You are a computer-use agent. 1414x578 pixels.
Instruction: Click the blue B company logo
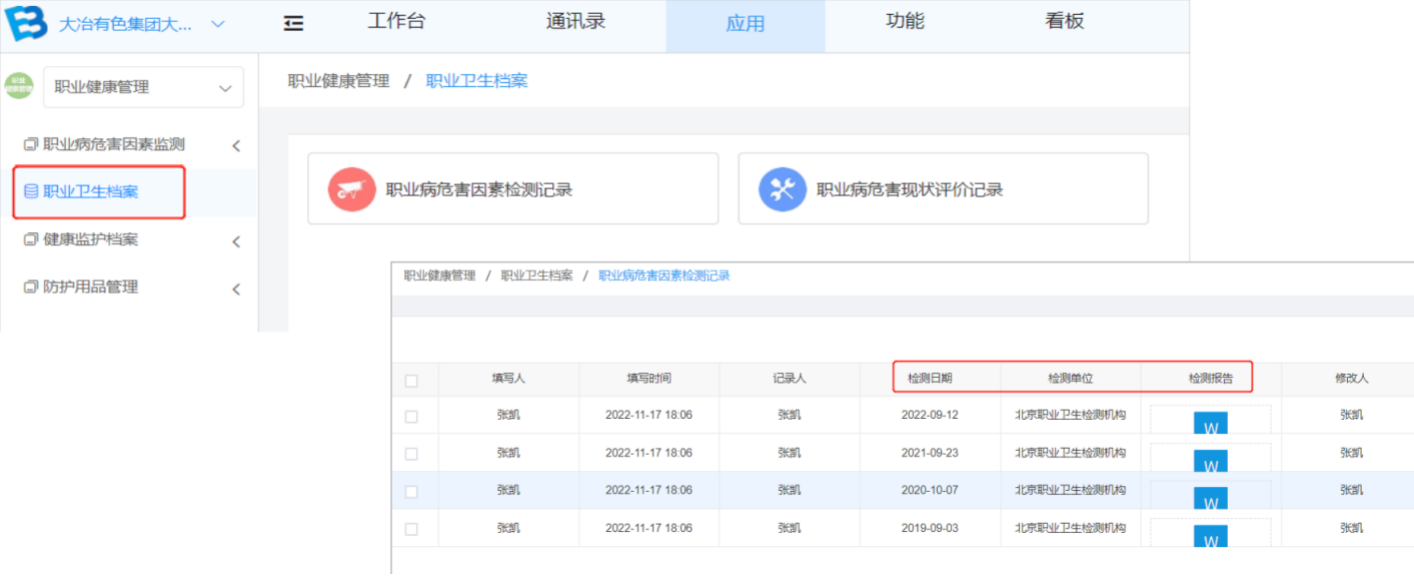click(26, 22)
